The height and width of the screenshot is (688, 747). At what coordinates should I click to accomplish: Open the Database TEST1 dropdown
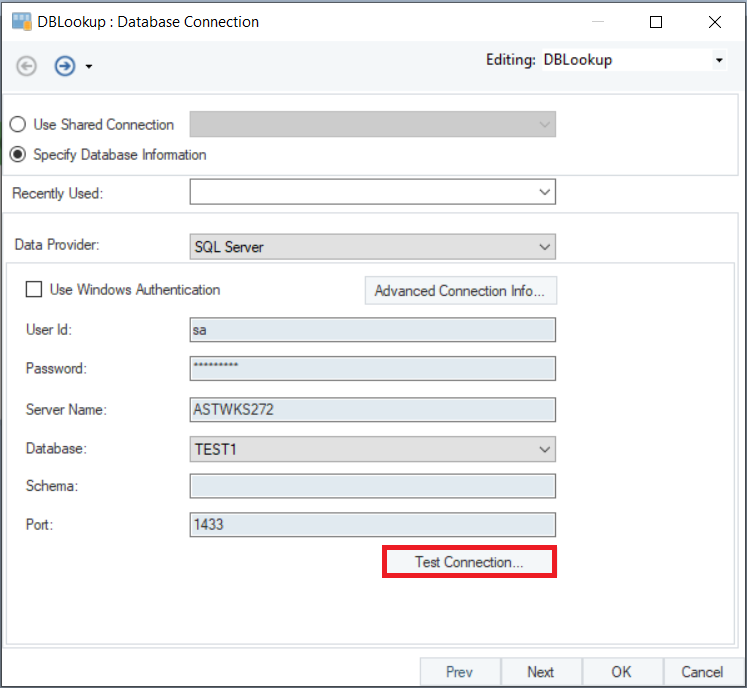[544, 450]
